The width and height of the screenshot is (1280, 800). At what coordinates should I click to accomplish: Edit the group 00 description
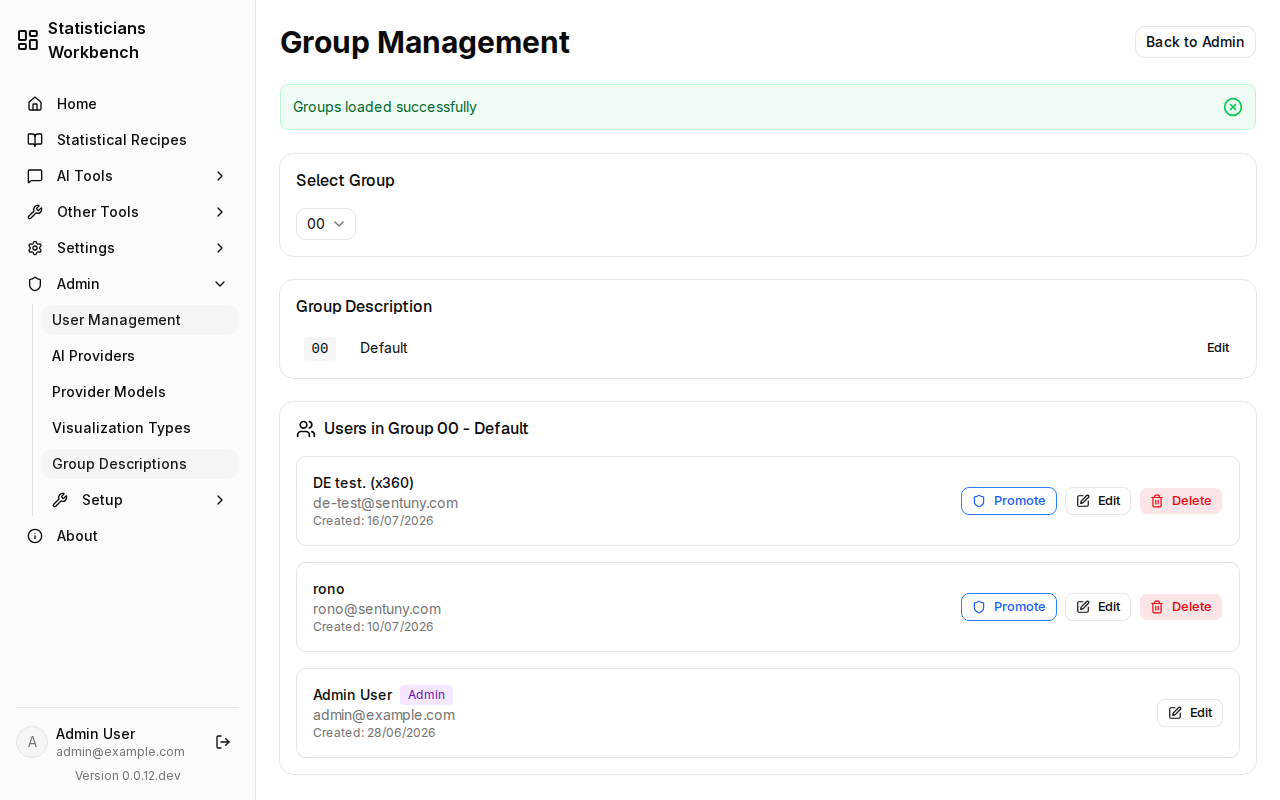pos(1218,348)
